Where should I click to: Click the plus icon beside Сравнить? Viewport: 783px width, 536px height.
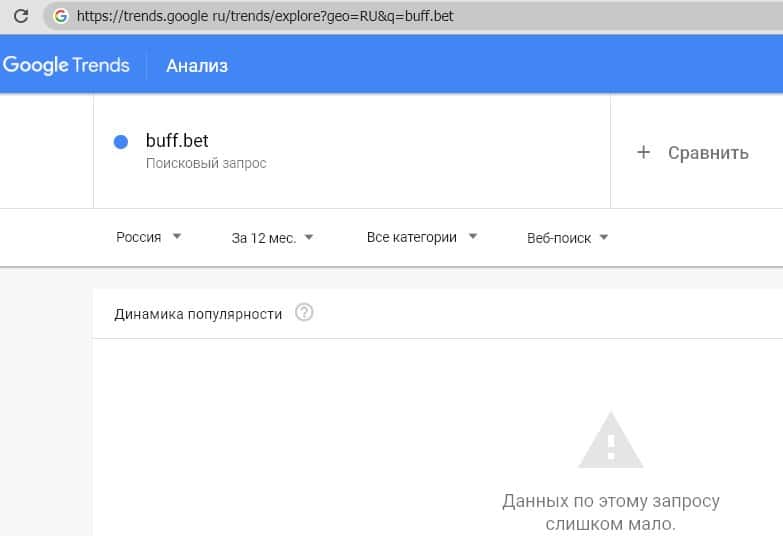point(643,152)
